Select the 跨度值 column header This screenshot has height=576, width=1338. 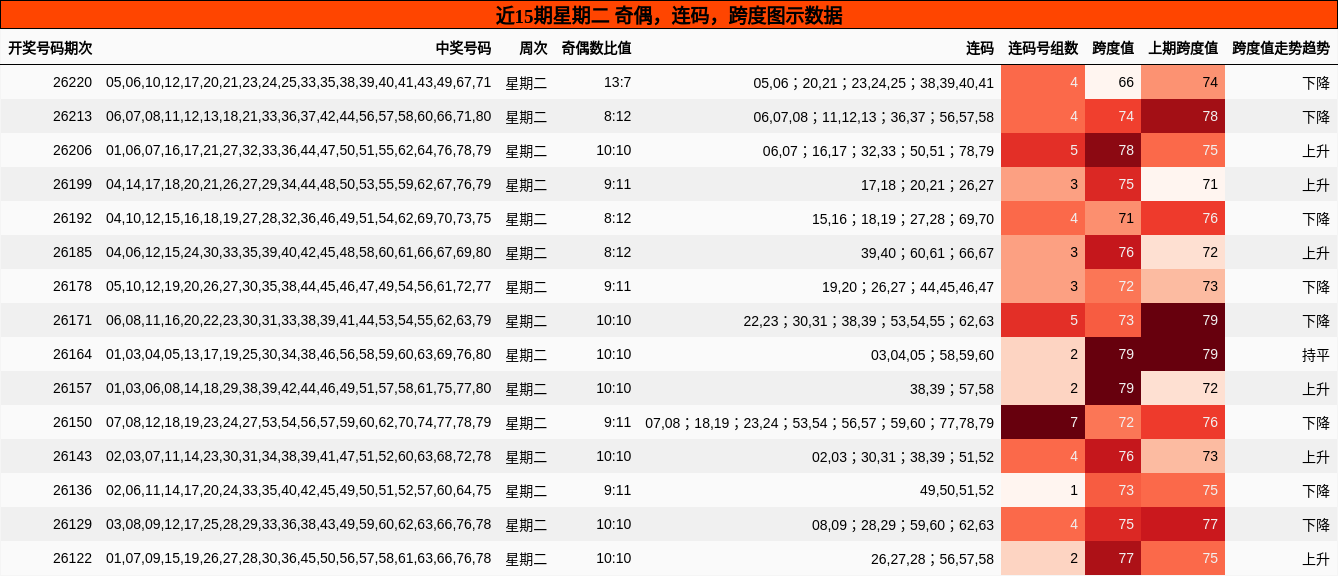point(1113,48)
